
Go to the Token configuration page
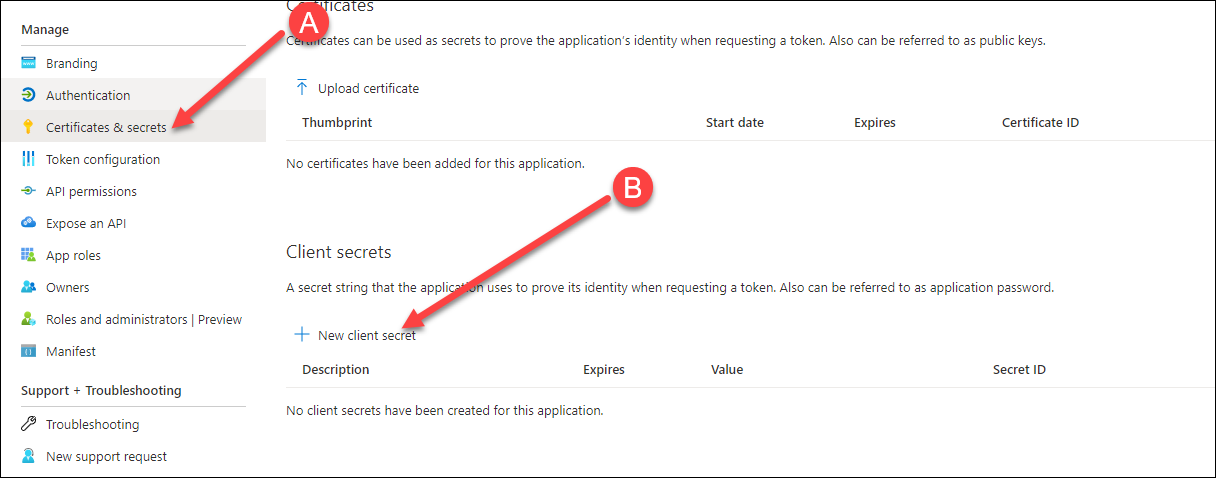102,159
